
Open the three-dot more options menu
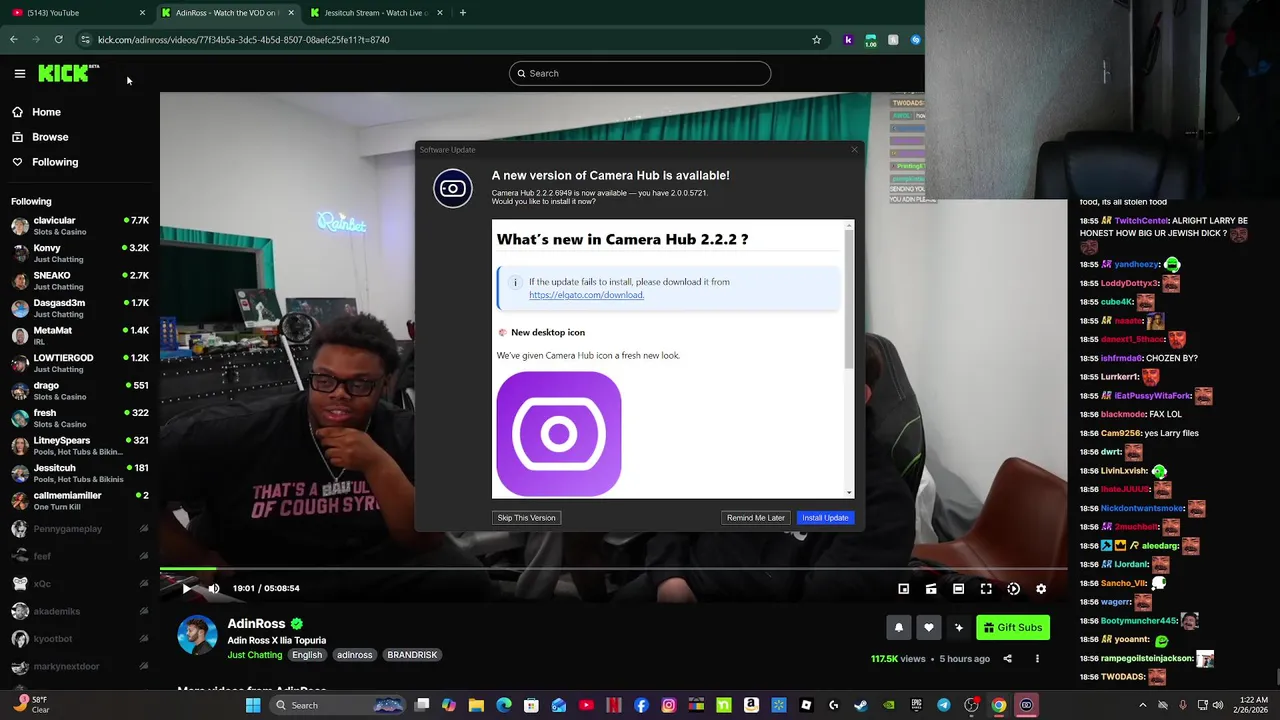pos(1037,658)
